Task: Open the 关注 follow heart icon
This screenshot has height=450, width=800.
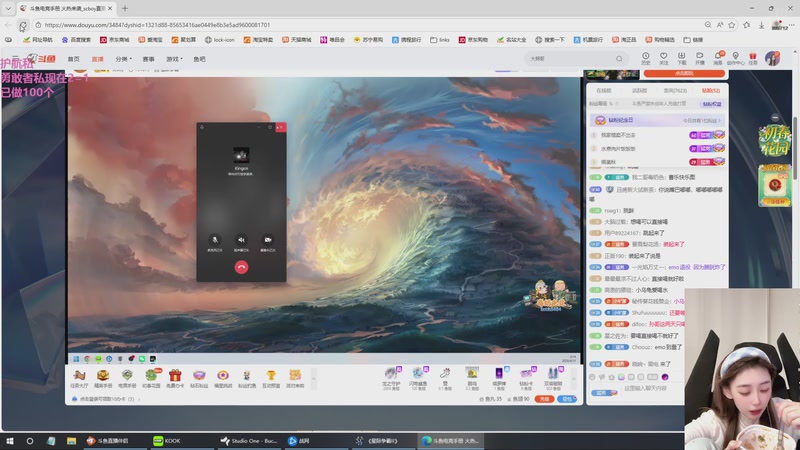Action: pyautogui.click(x=663, y=58)
